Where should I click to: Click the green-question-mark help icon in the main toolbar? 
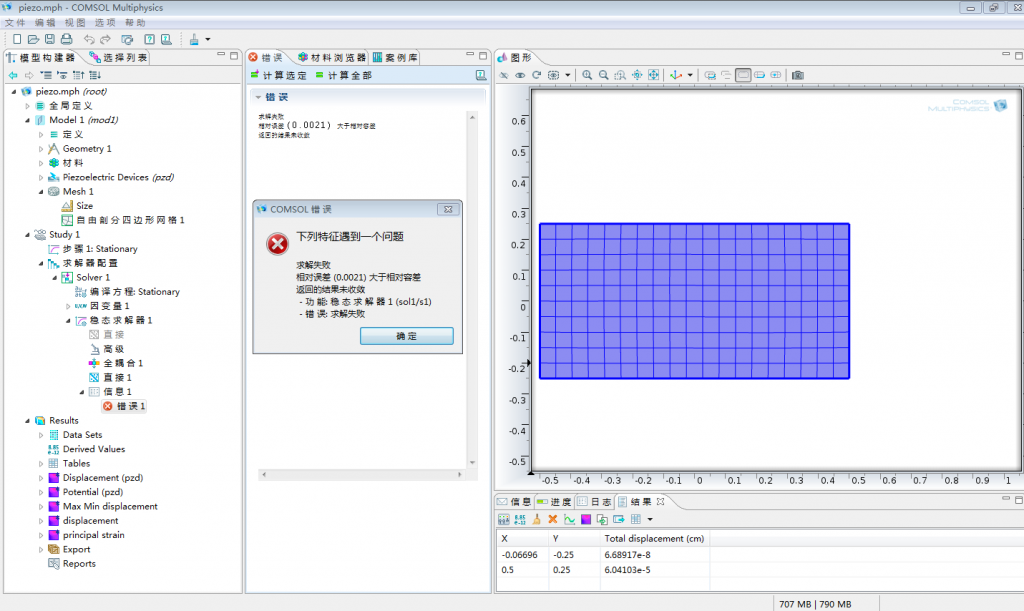[x=150, y=39]
